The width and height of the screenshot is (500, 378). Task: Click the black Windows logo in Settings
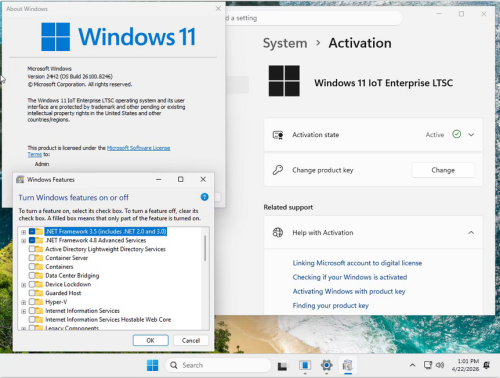click(x=284, y=81)
